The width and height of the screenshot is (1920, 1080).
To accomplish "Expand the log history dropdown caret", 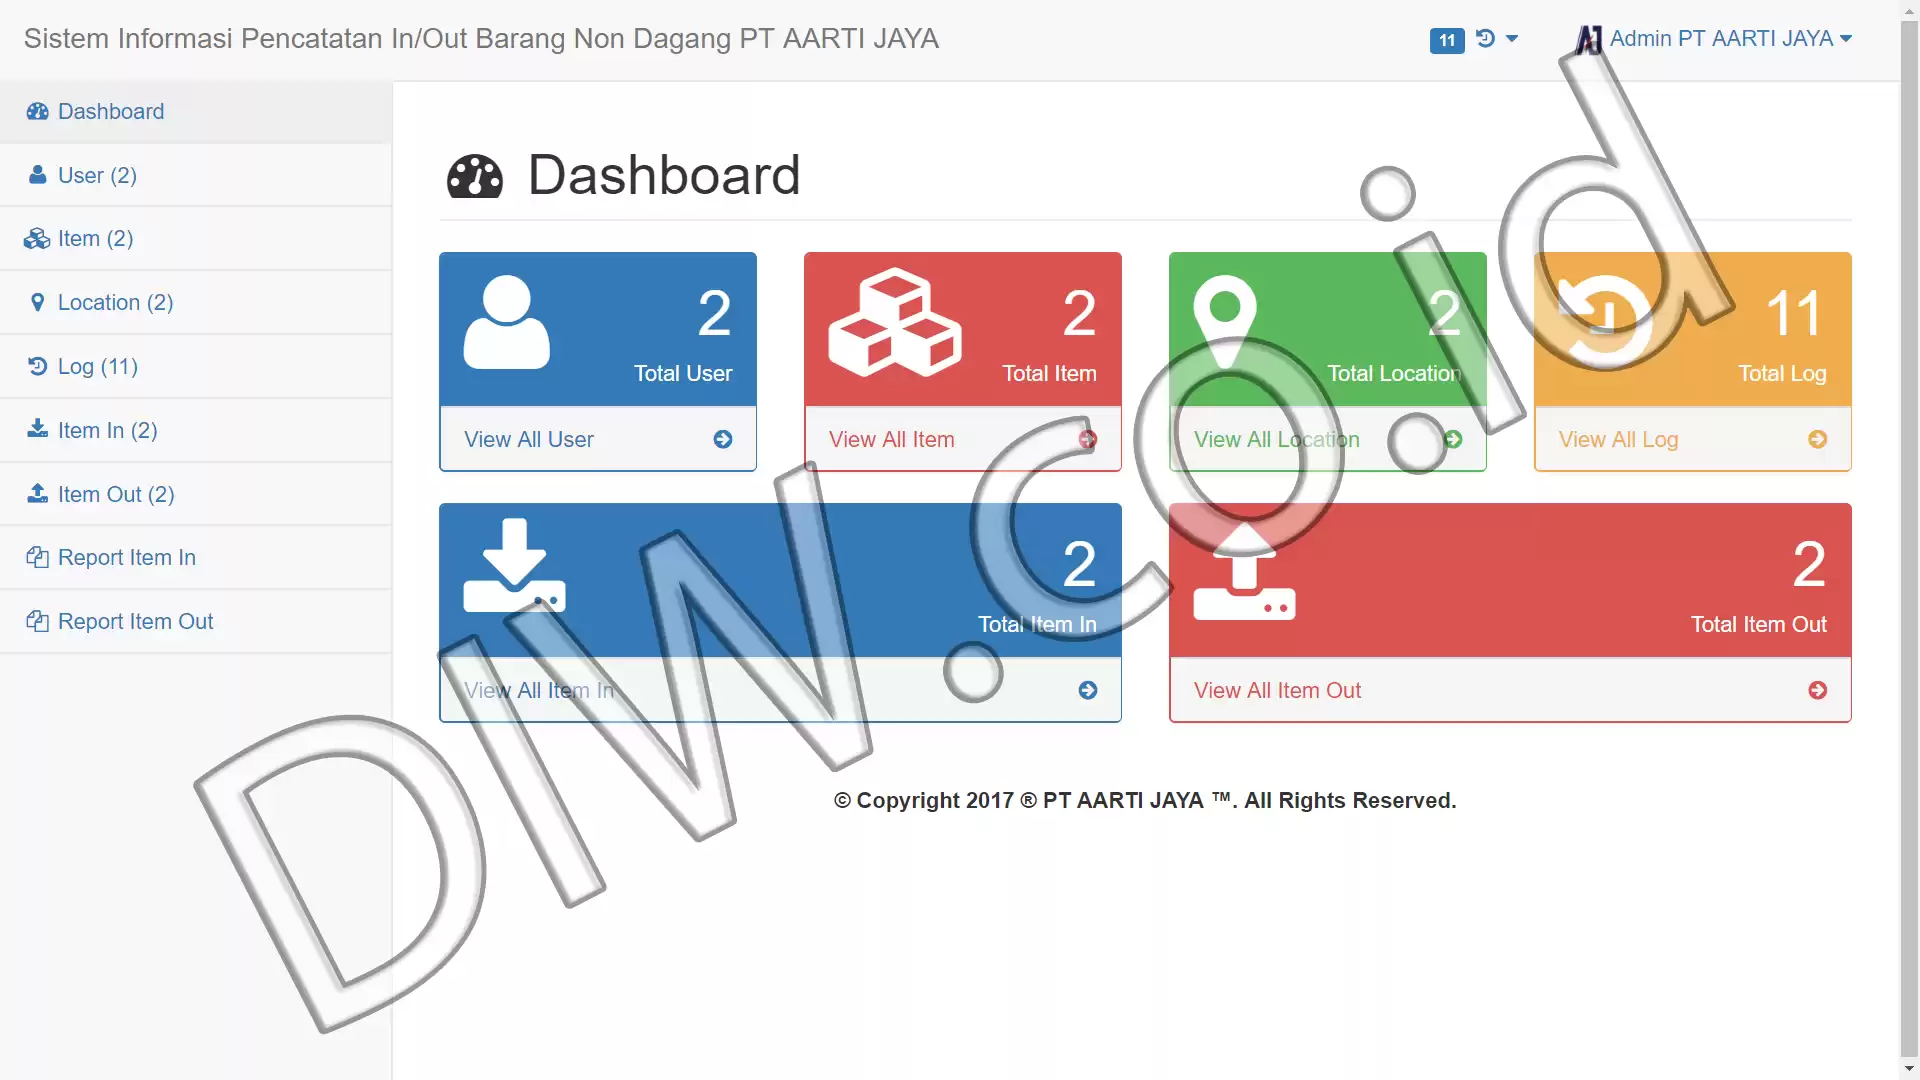I will 1512,39.
